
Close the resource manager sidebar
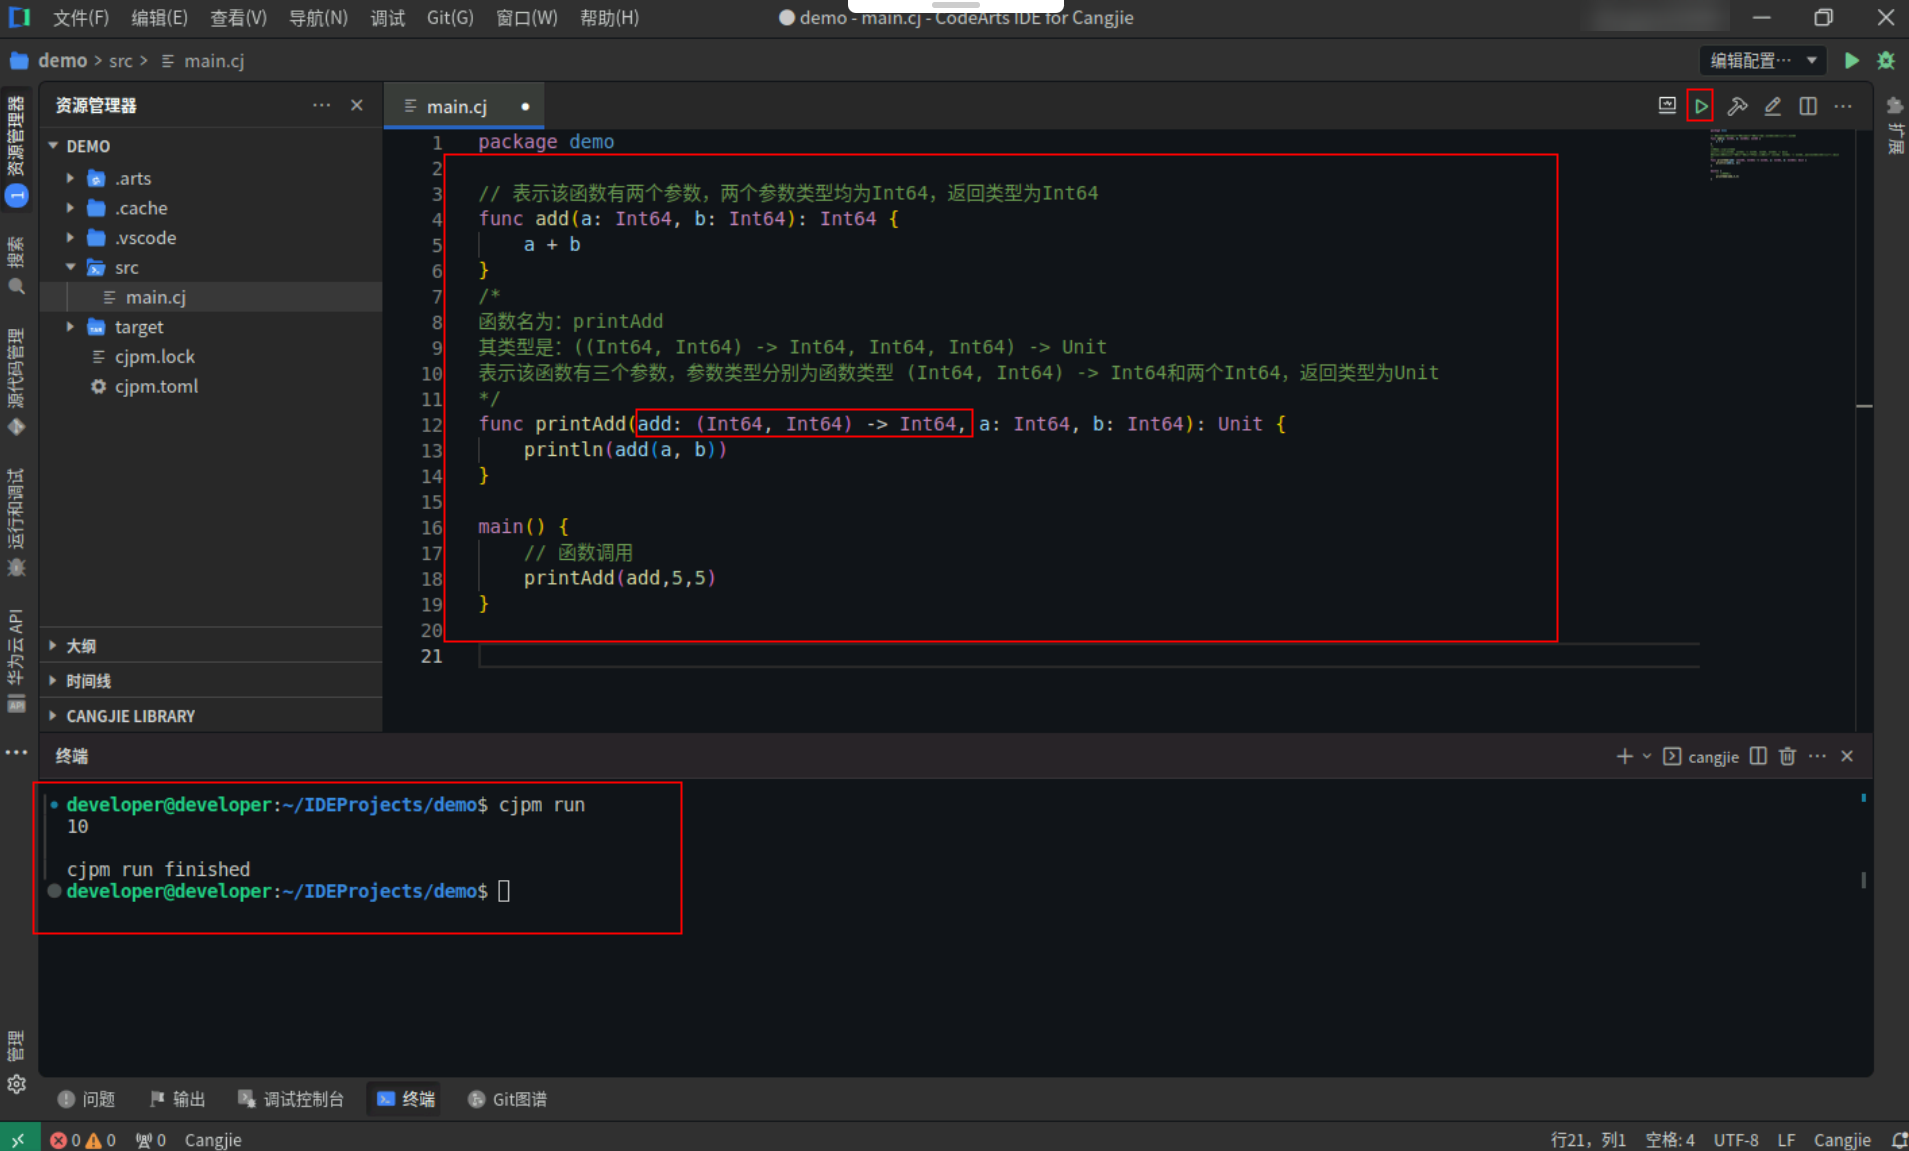tap(357, 105)
